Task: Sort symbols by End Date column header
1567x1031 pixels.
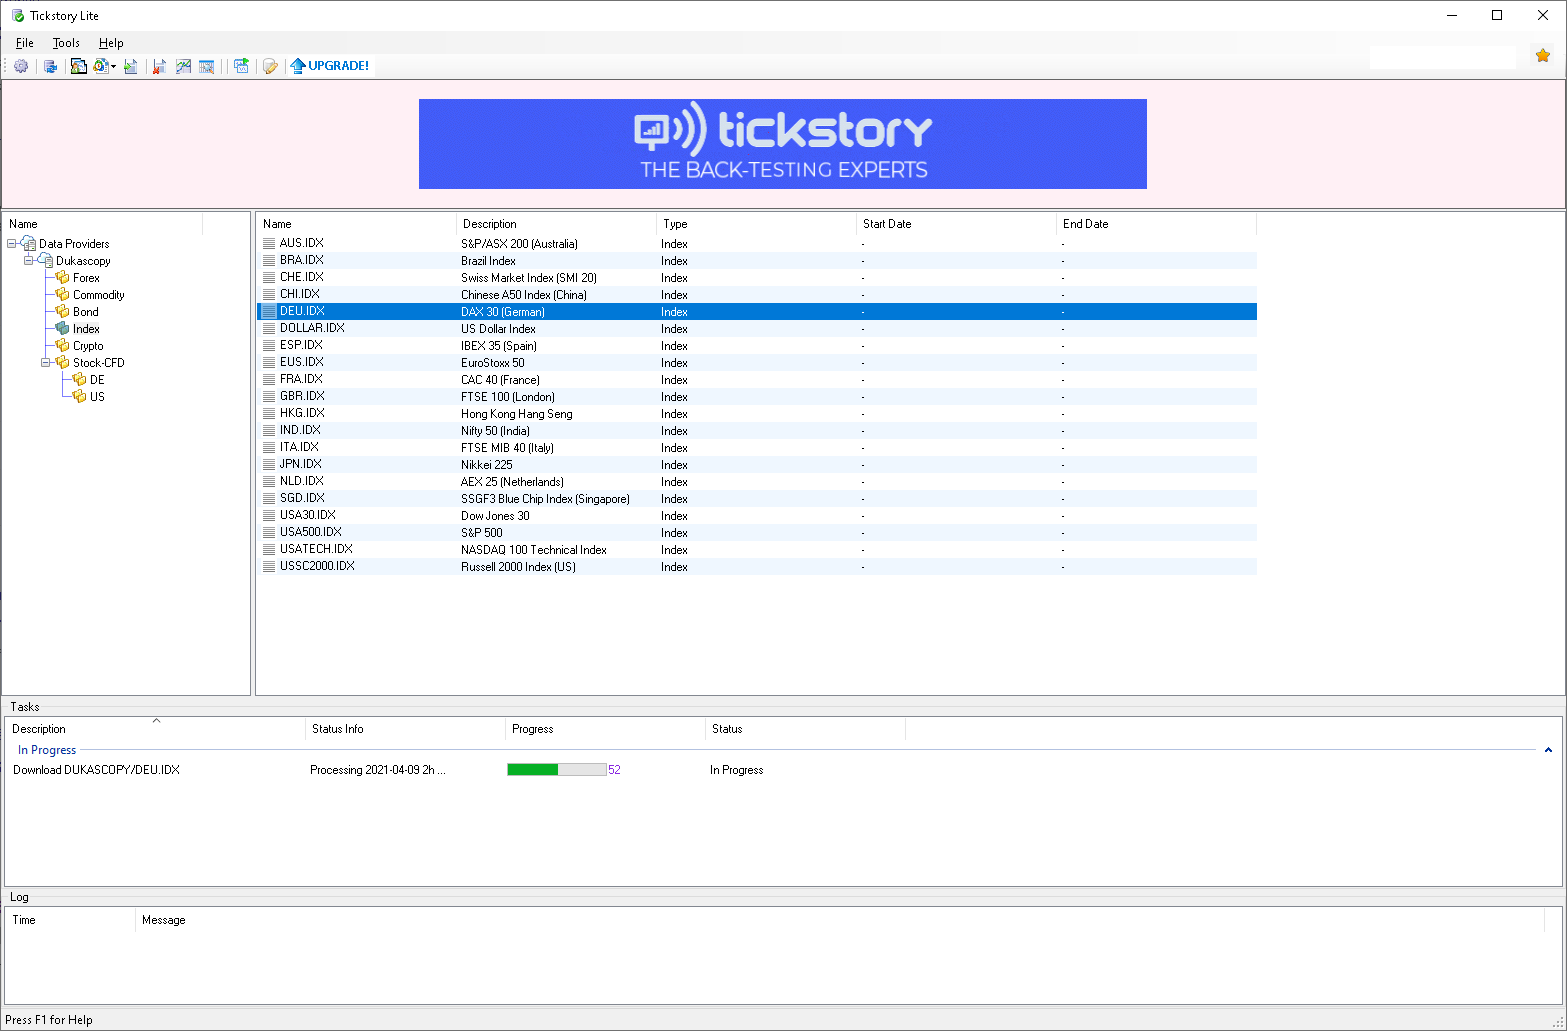Action: click(x=1156, y=224)
